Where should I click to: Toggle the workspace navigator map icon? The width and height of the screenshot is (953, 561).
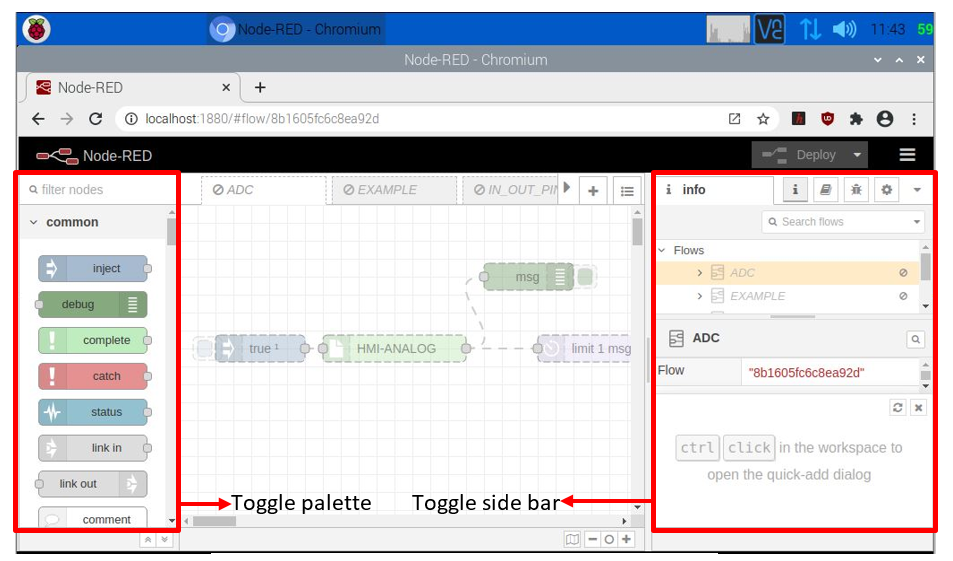572,539
